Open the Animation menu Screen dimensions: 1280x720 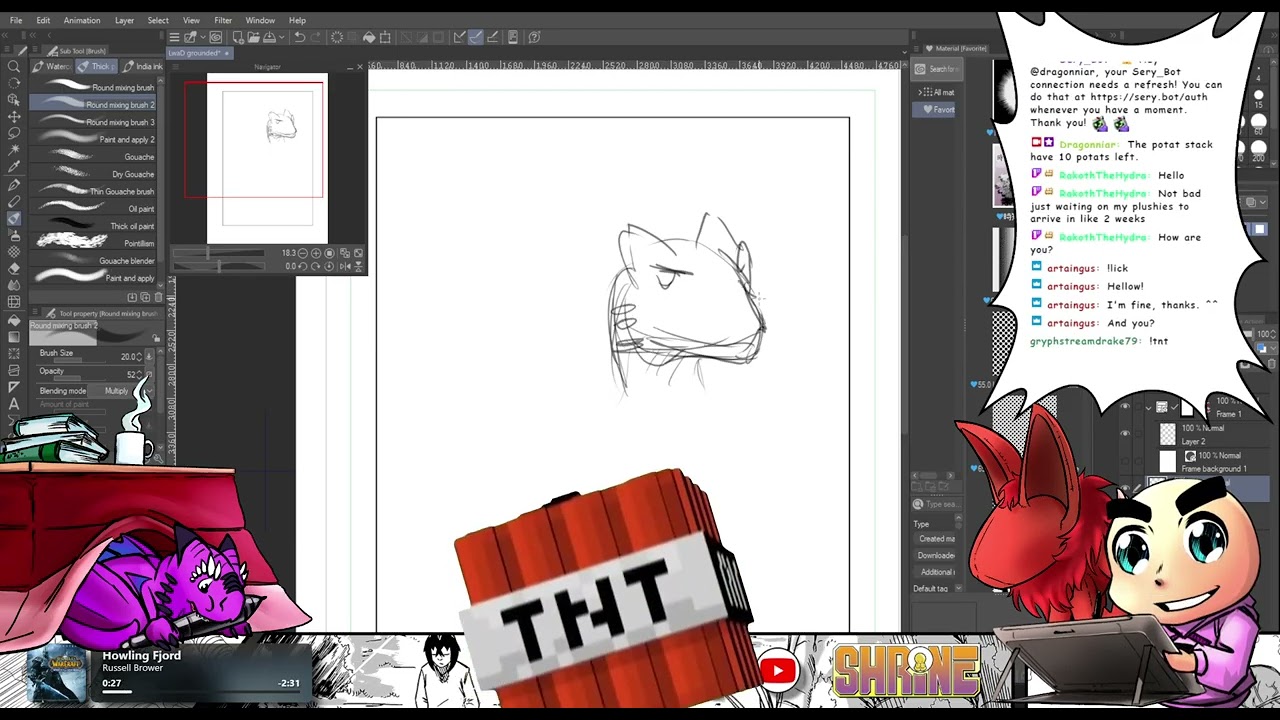click(x=82, y=20)
